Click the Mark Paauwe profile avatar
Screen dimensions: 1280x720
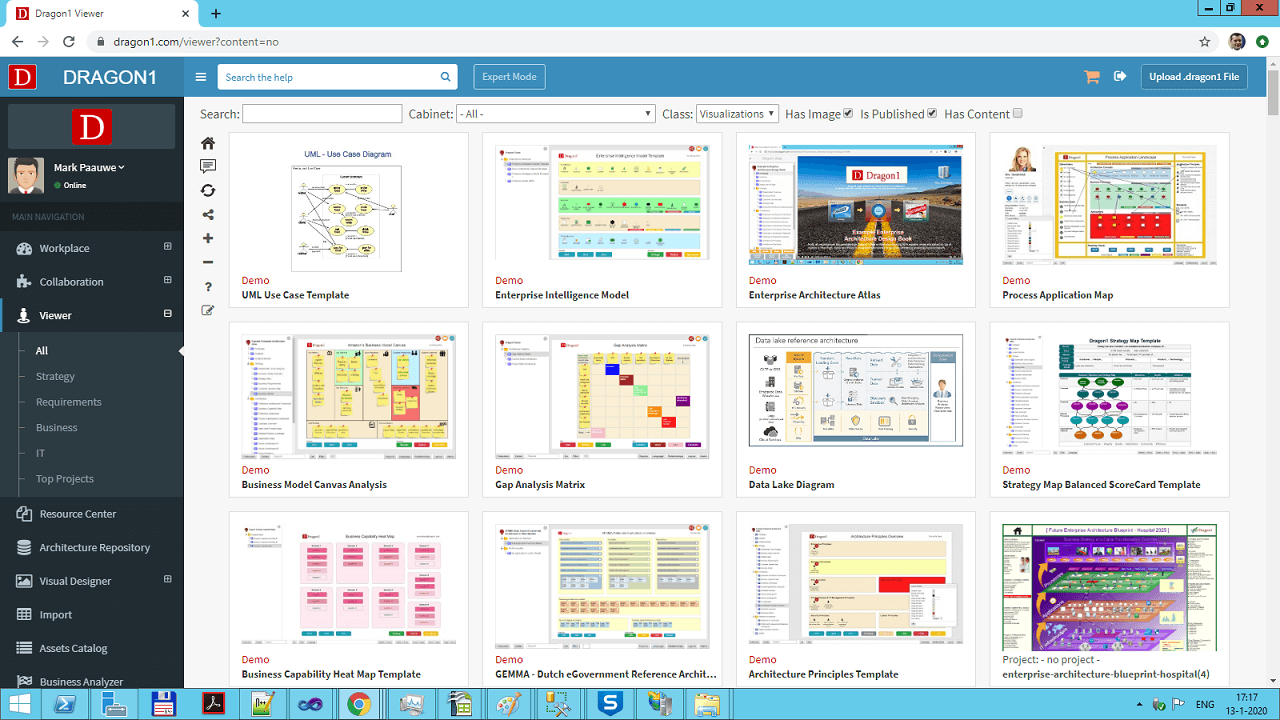(26, 175)
